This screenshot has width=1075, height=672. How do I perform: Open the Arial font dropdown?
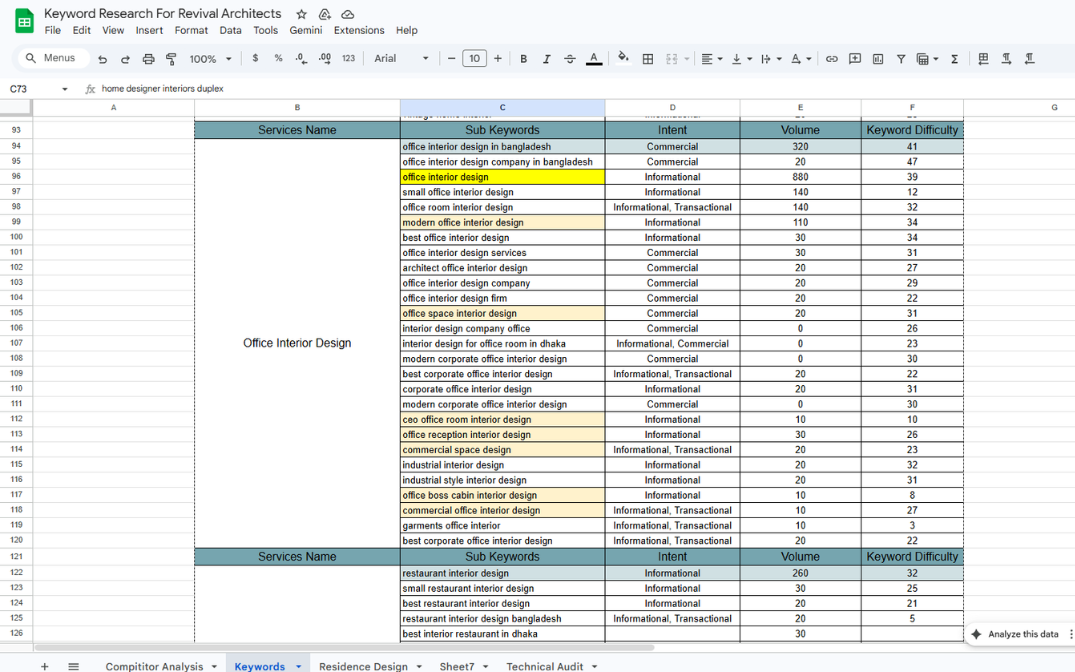pos(401,59)
